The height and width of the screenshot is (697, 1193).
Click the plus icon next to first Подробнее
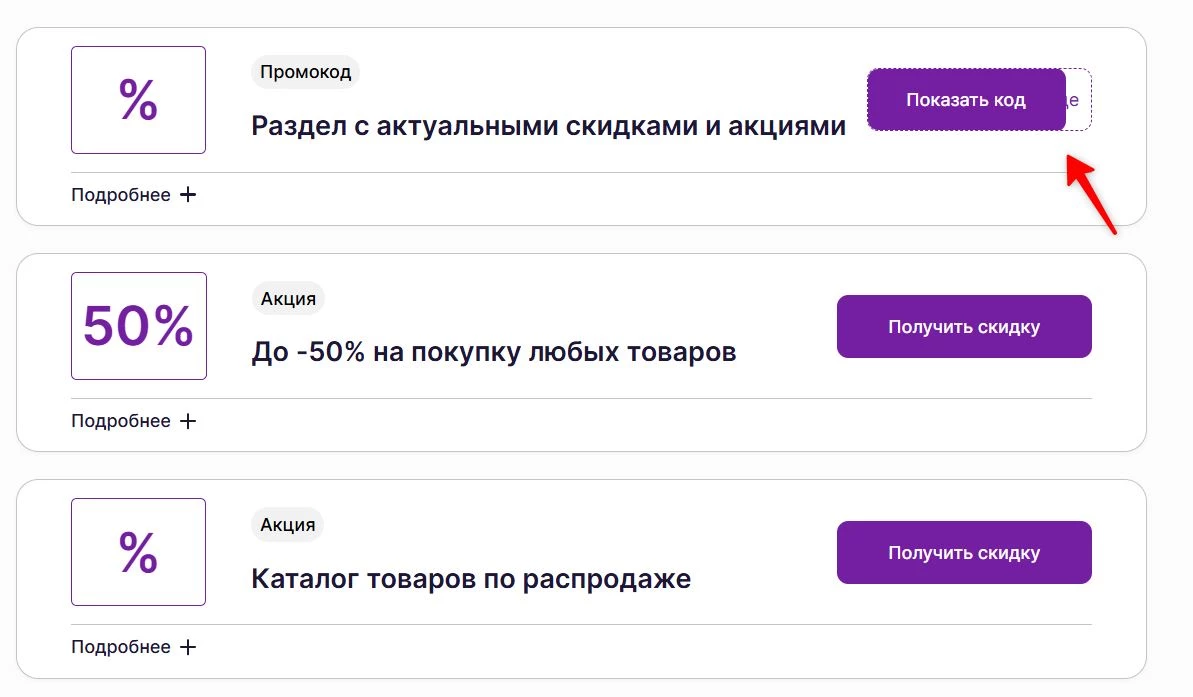tap(189, 194)
